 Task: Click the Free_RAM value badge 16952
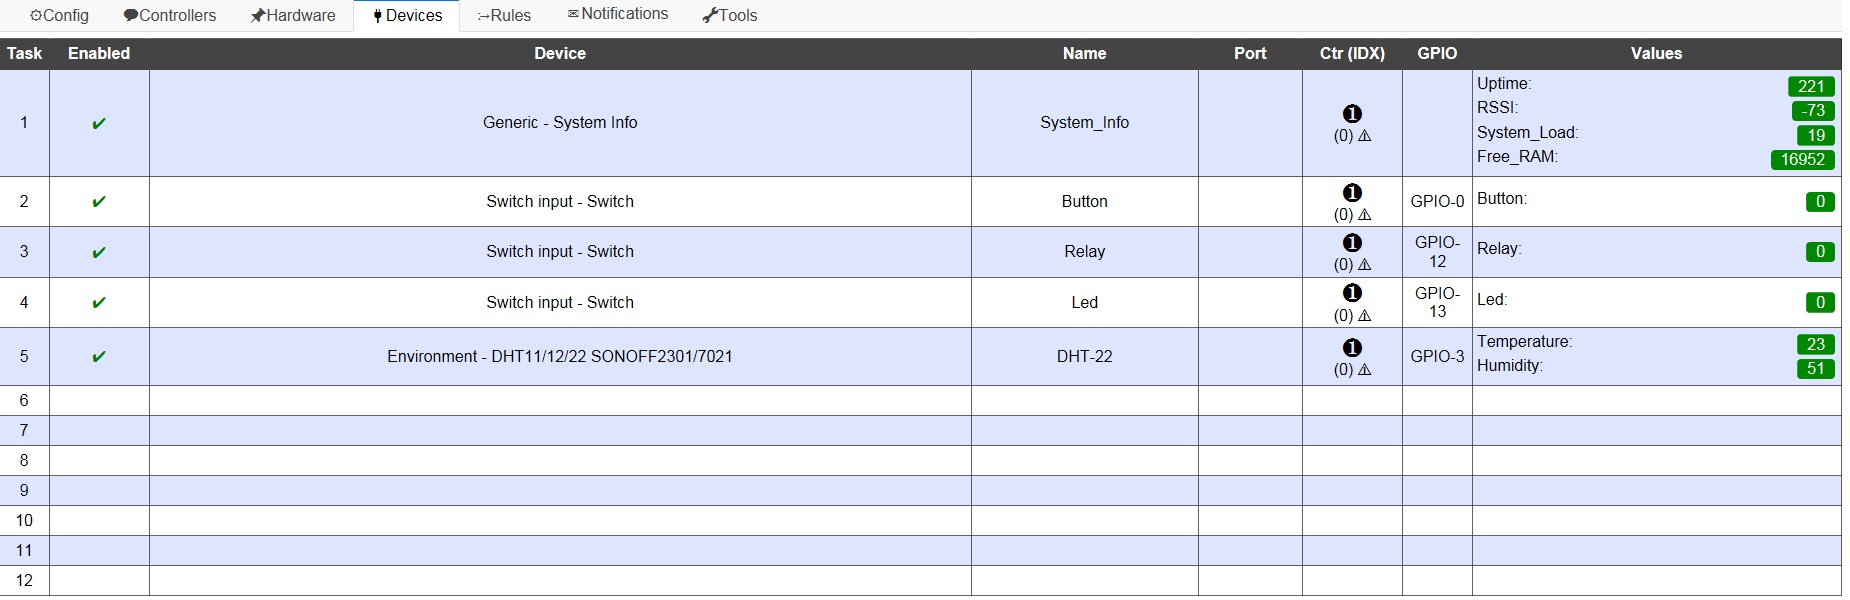[1802, 160]
